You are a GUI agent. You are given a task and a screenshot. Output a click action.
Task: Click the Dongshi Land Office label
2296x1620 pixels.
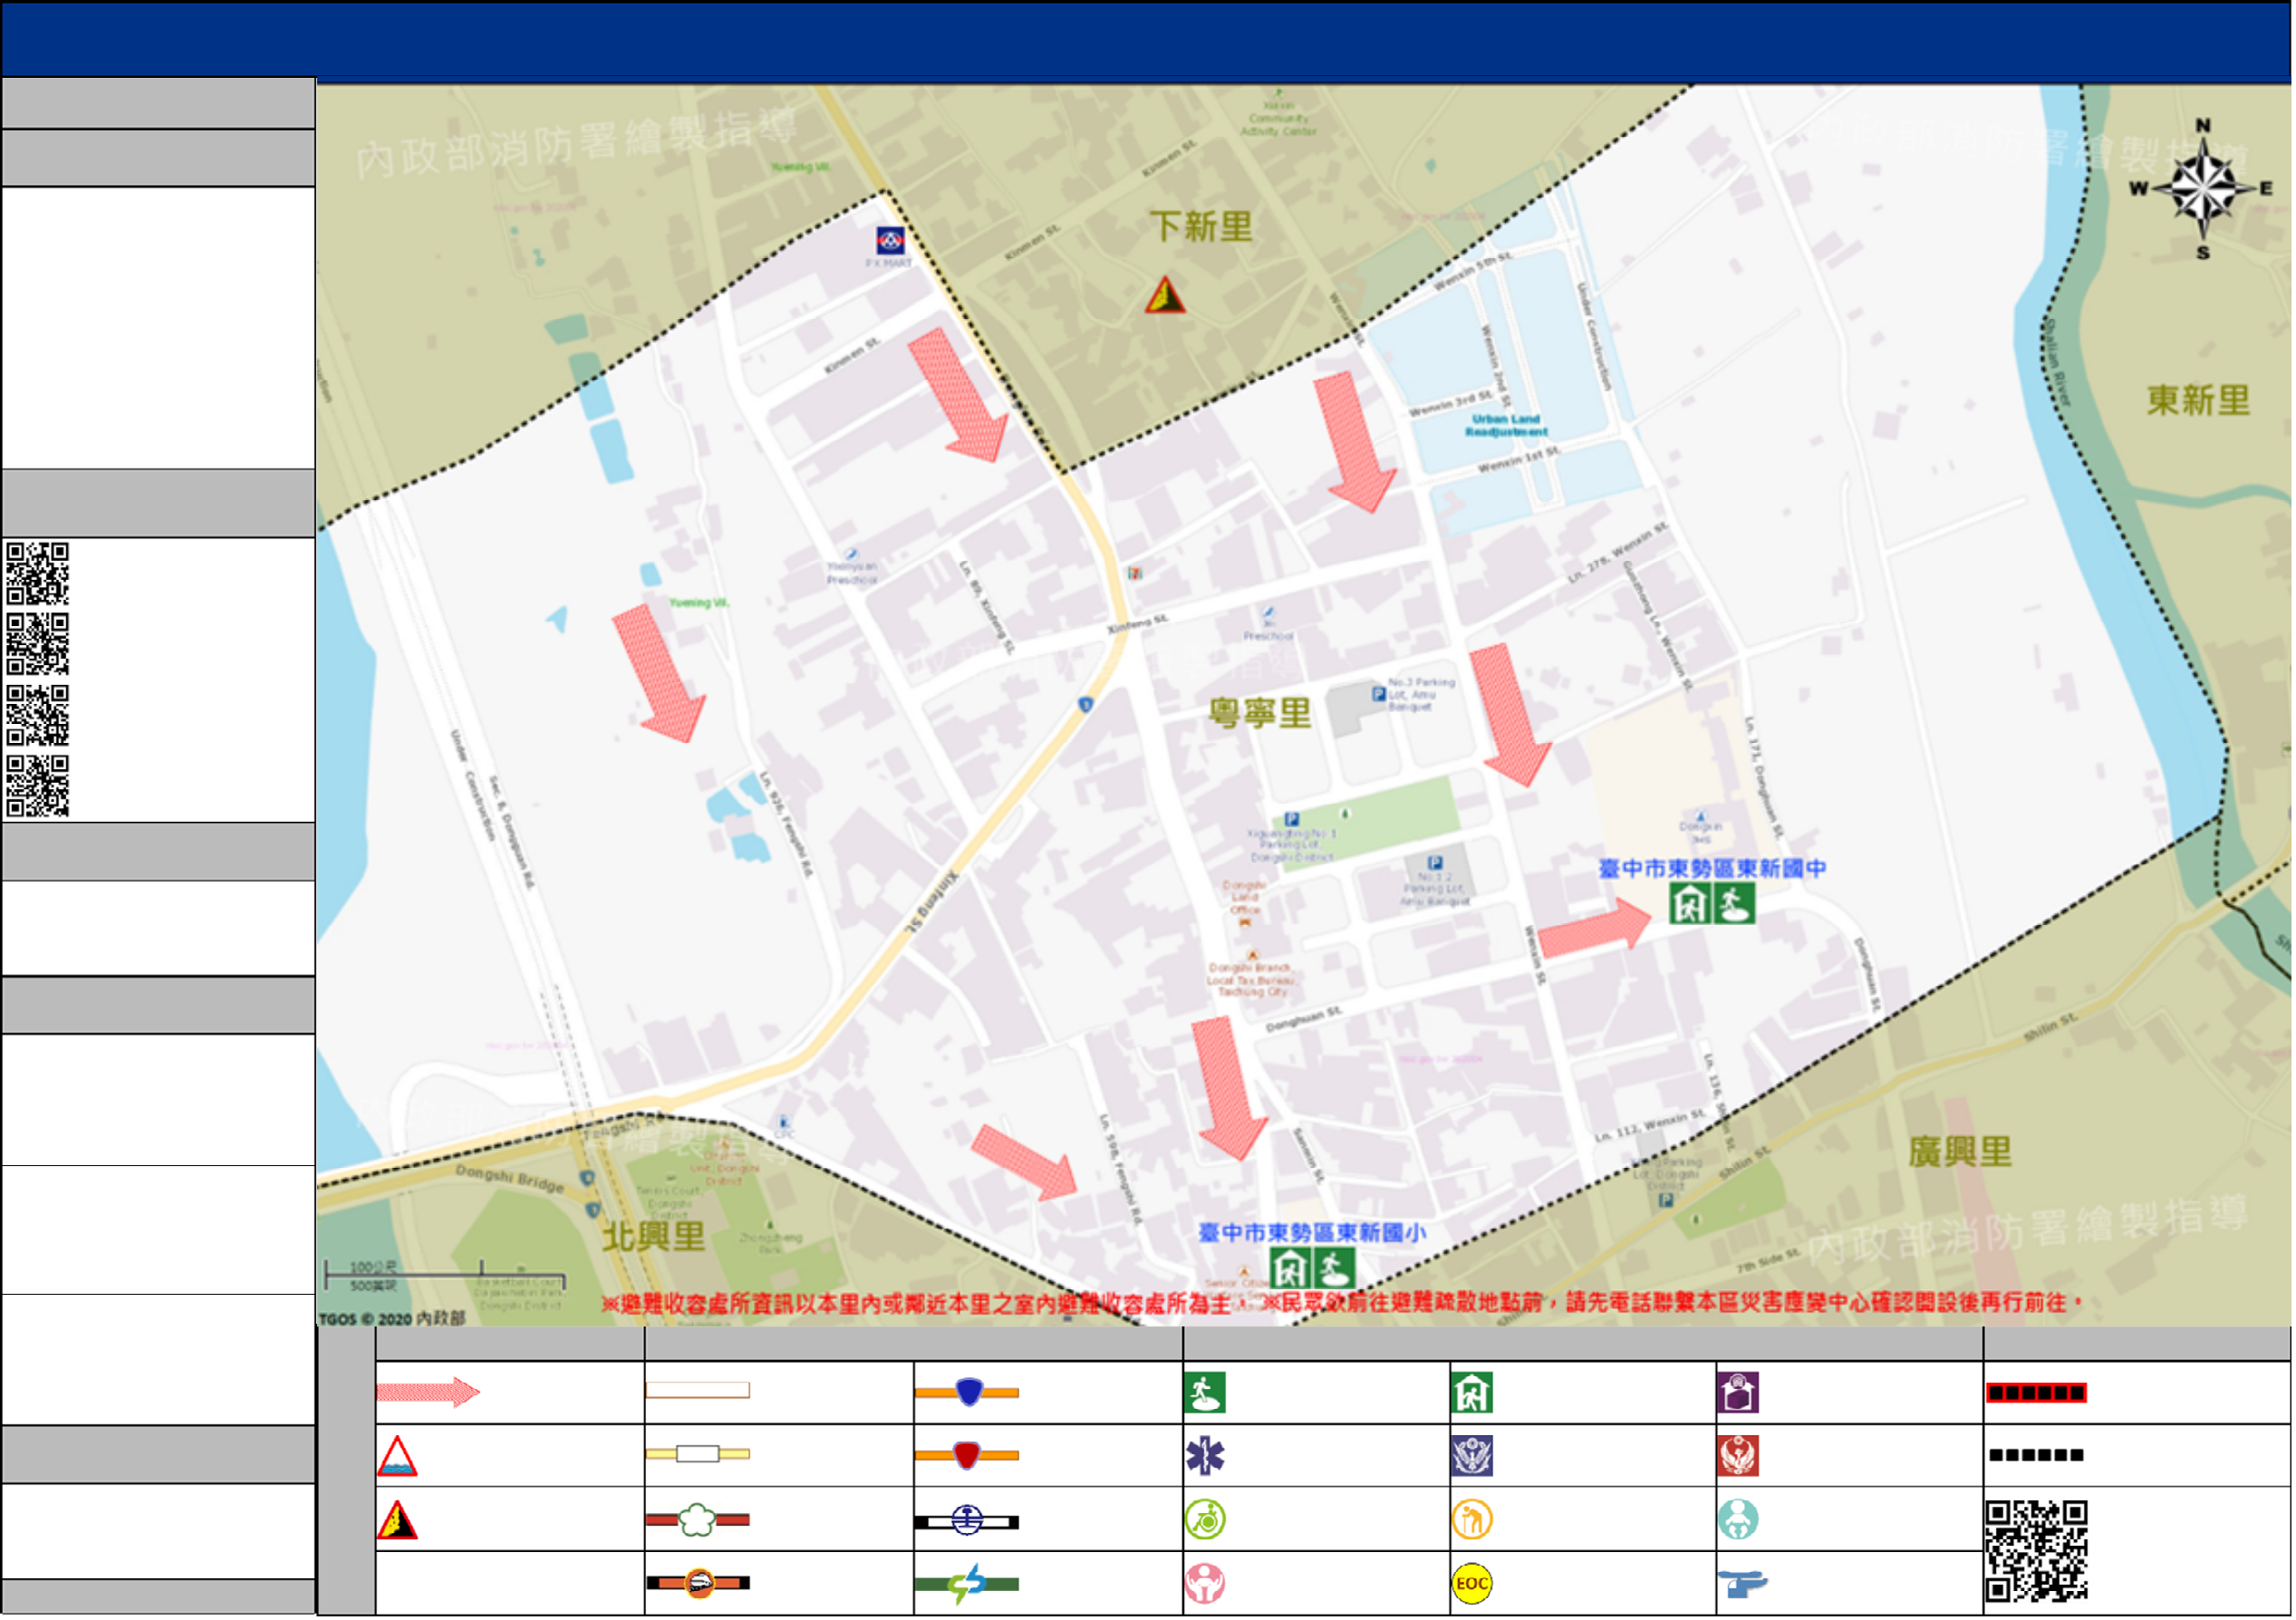[1247, 899]
